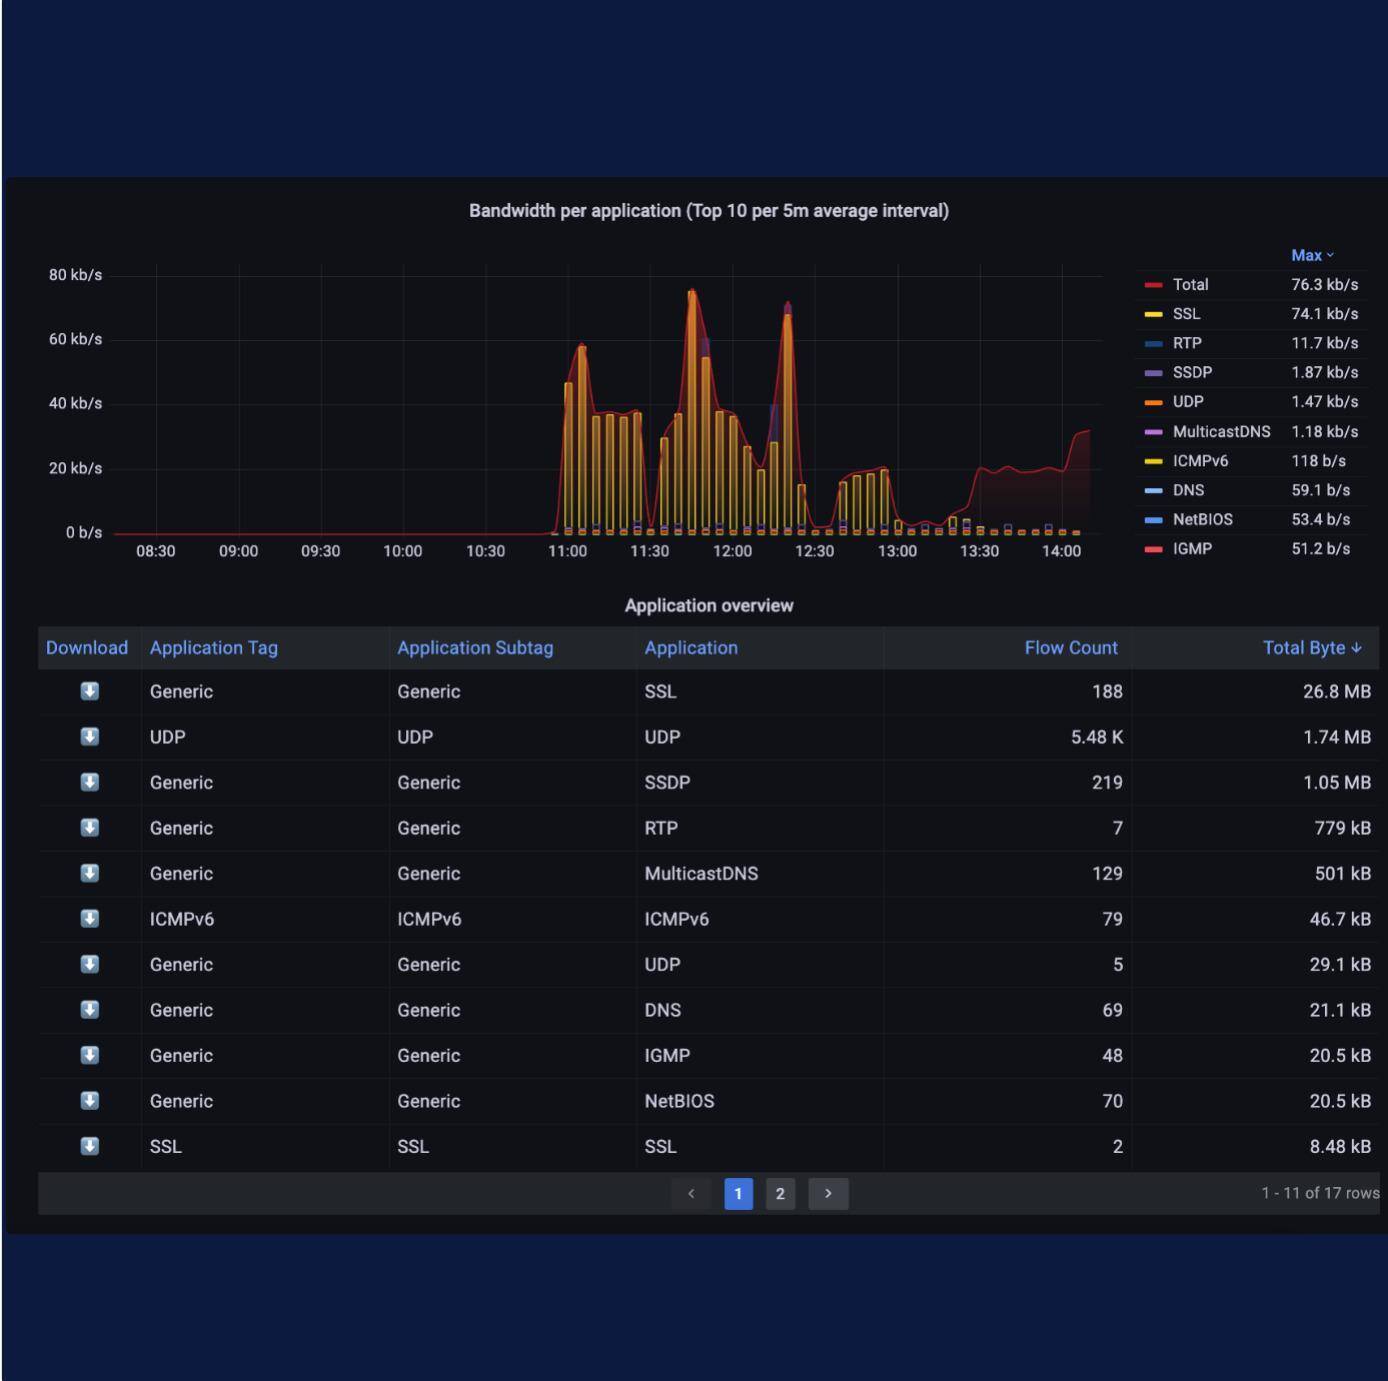The height and width of the screenshot is (1381, 1388).
Task: Download the last SSL row data
Action: (x=89, y=1146)
